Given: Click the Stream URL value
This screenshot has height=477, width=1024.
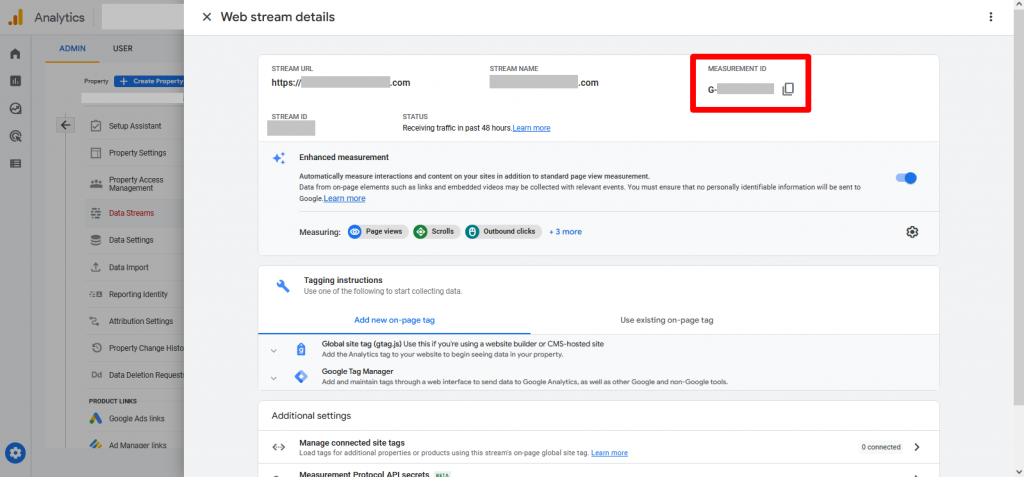Looking at the screenshot, I should click(x=341, y=83).
